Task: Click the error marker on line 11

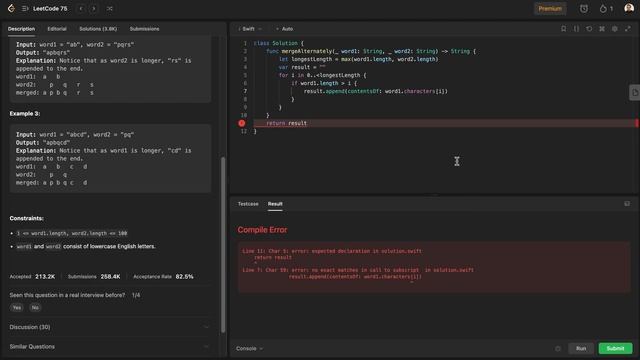Action: click(x=242, y=123)
